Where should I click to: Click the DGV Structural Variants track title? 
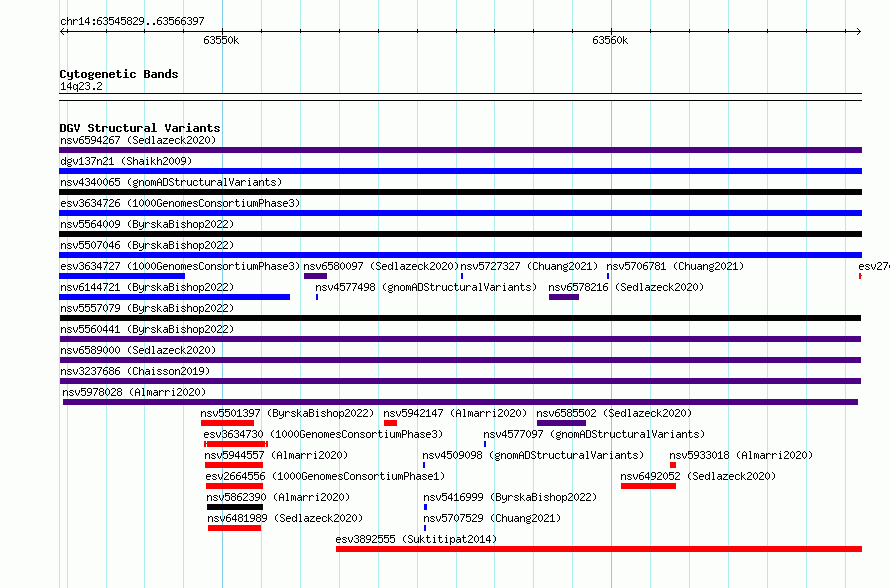(140, 128)
